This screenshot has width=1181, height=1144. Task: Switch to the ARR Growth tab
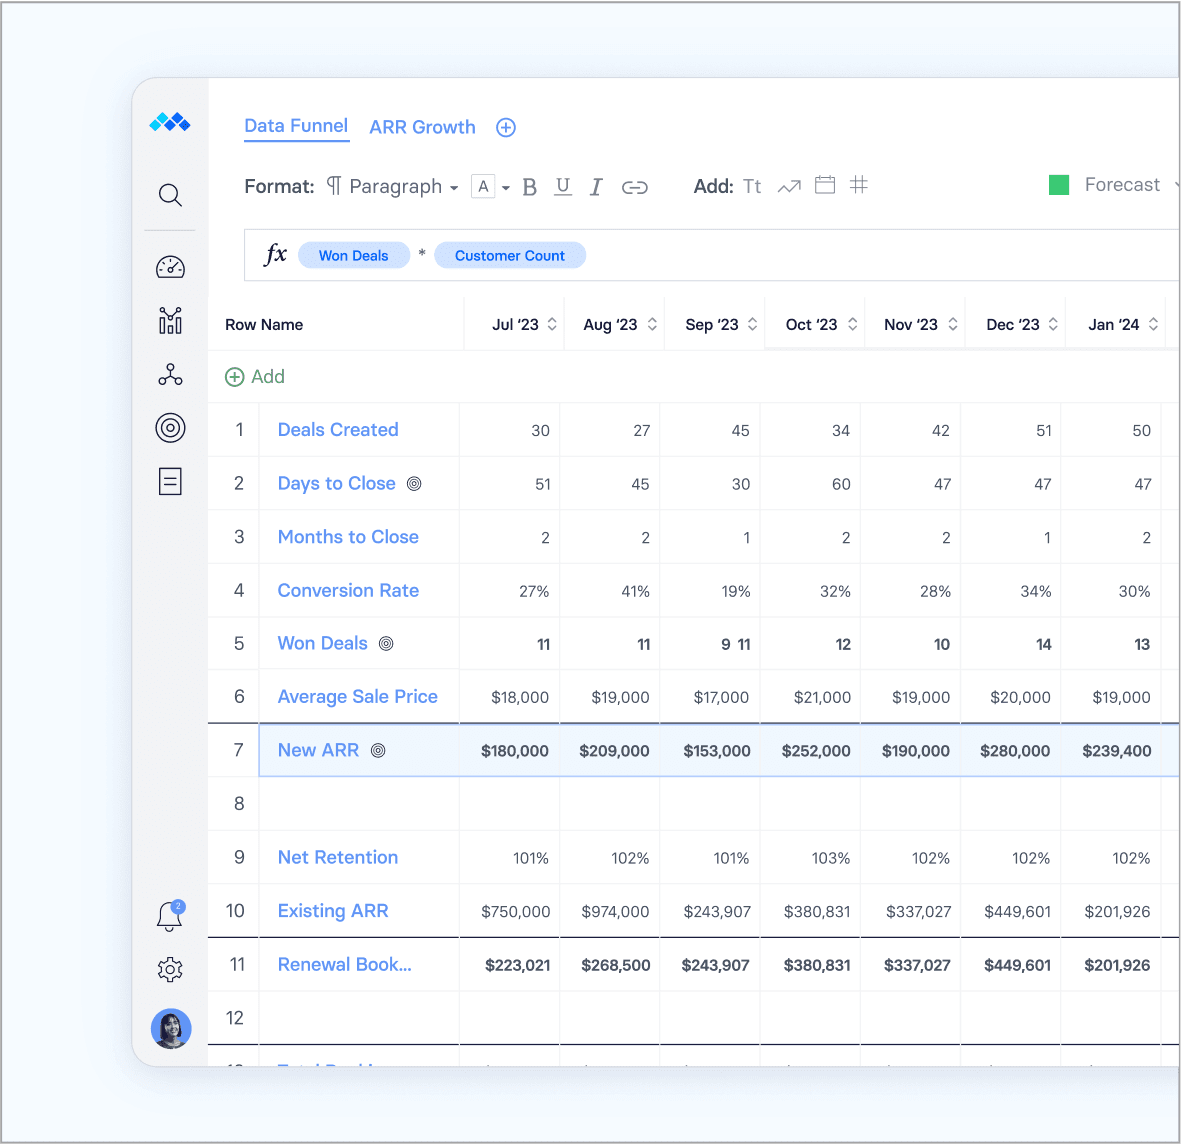click(x=423, y=127)
